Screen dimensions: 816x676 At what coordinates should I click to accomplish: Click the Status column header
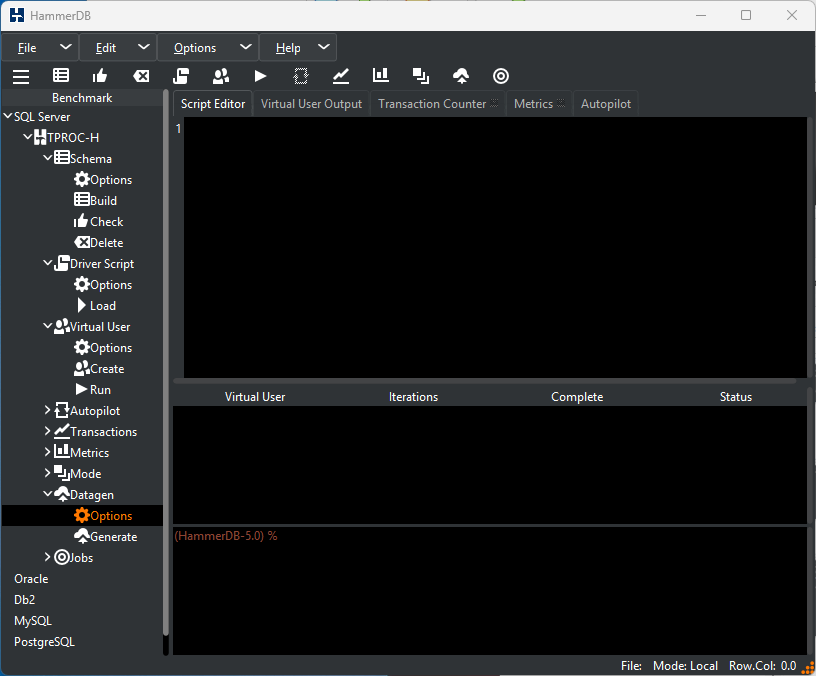point(735,397)
